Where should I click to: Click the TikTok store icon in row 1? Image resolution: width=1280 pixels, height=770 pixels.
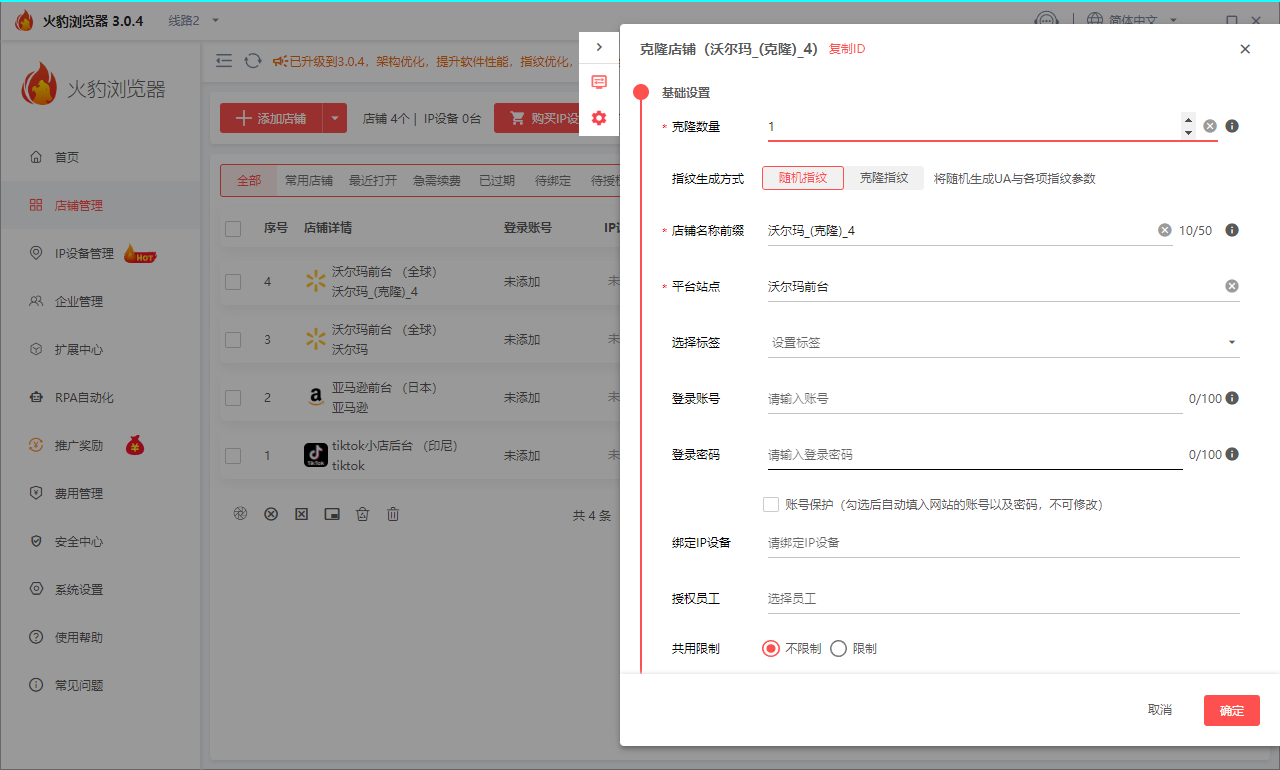[316, 455]
